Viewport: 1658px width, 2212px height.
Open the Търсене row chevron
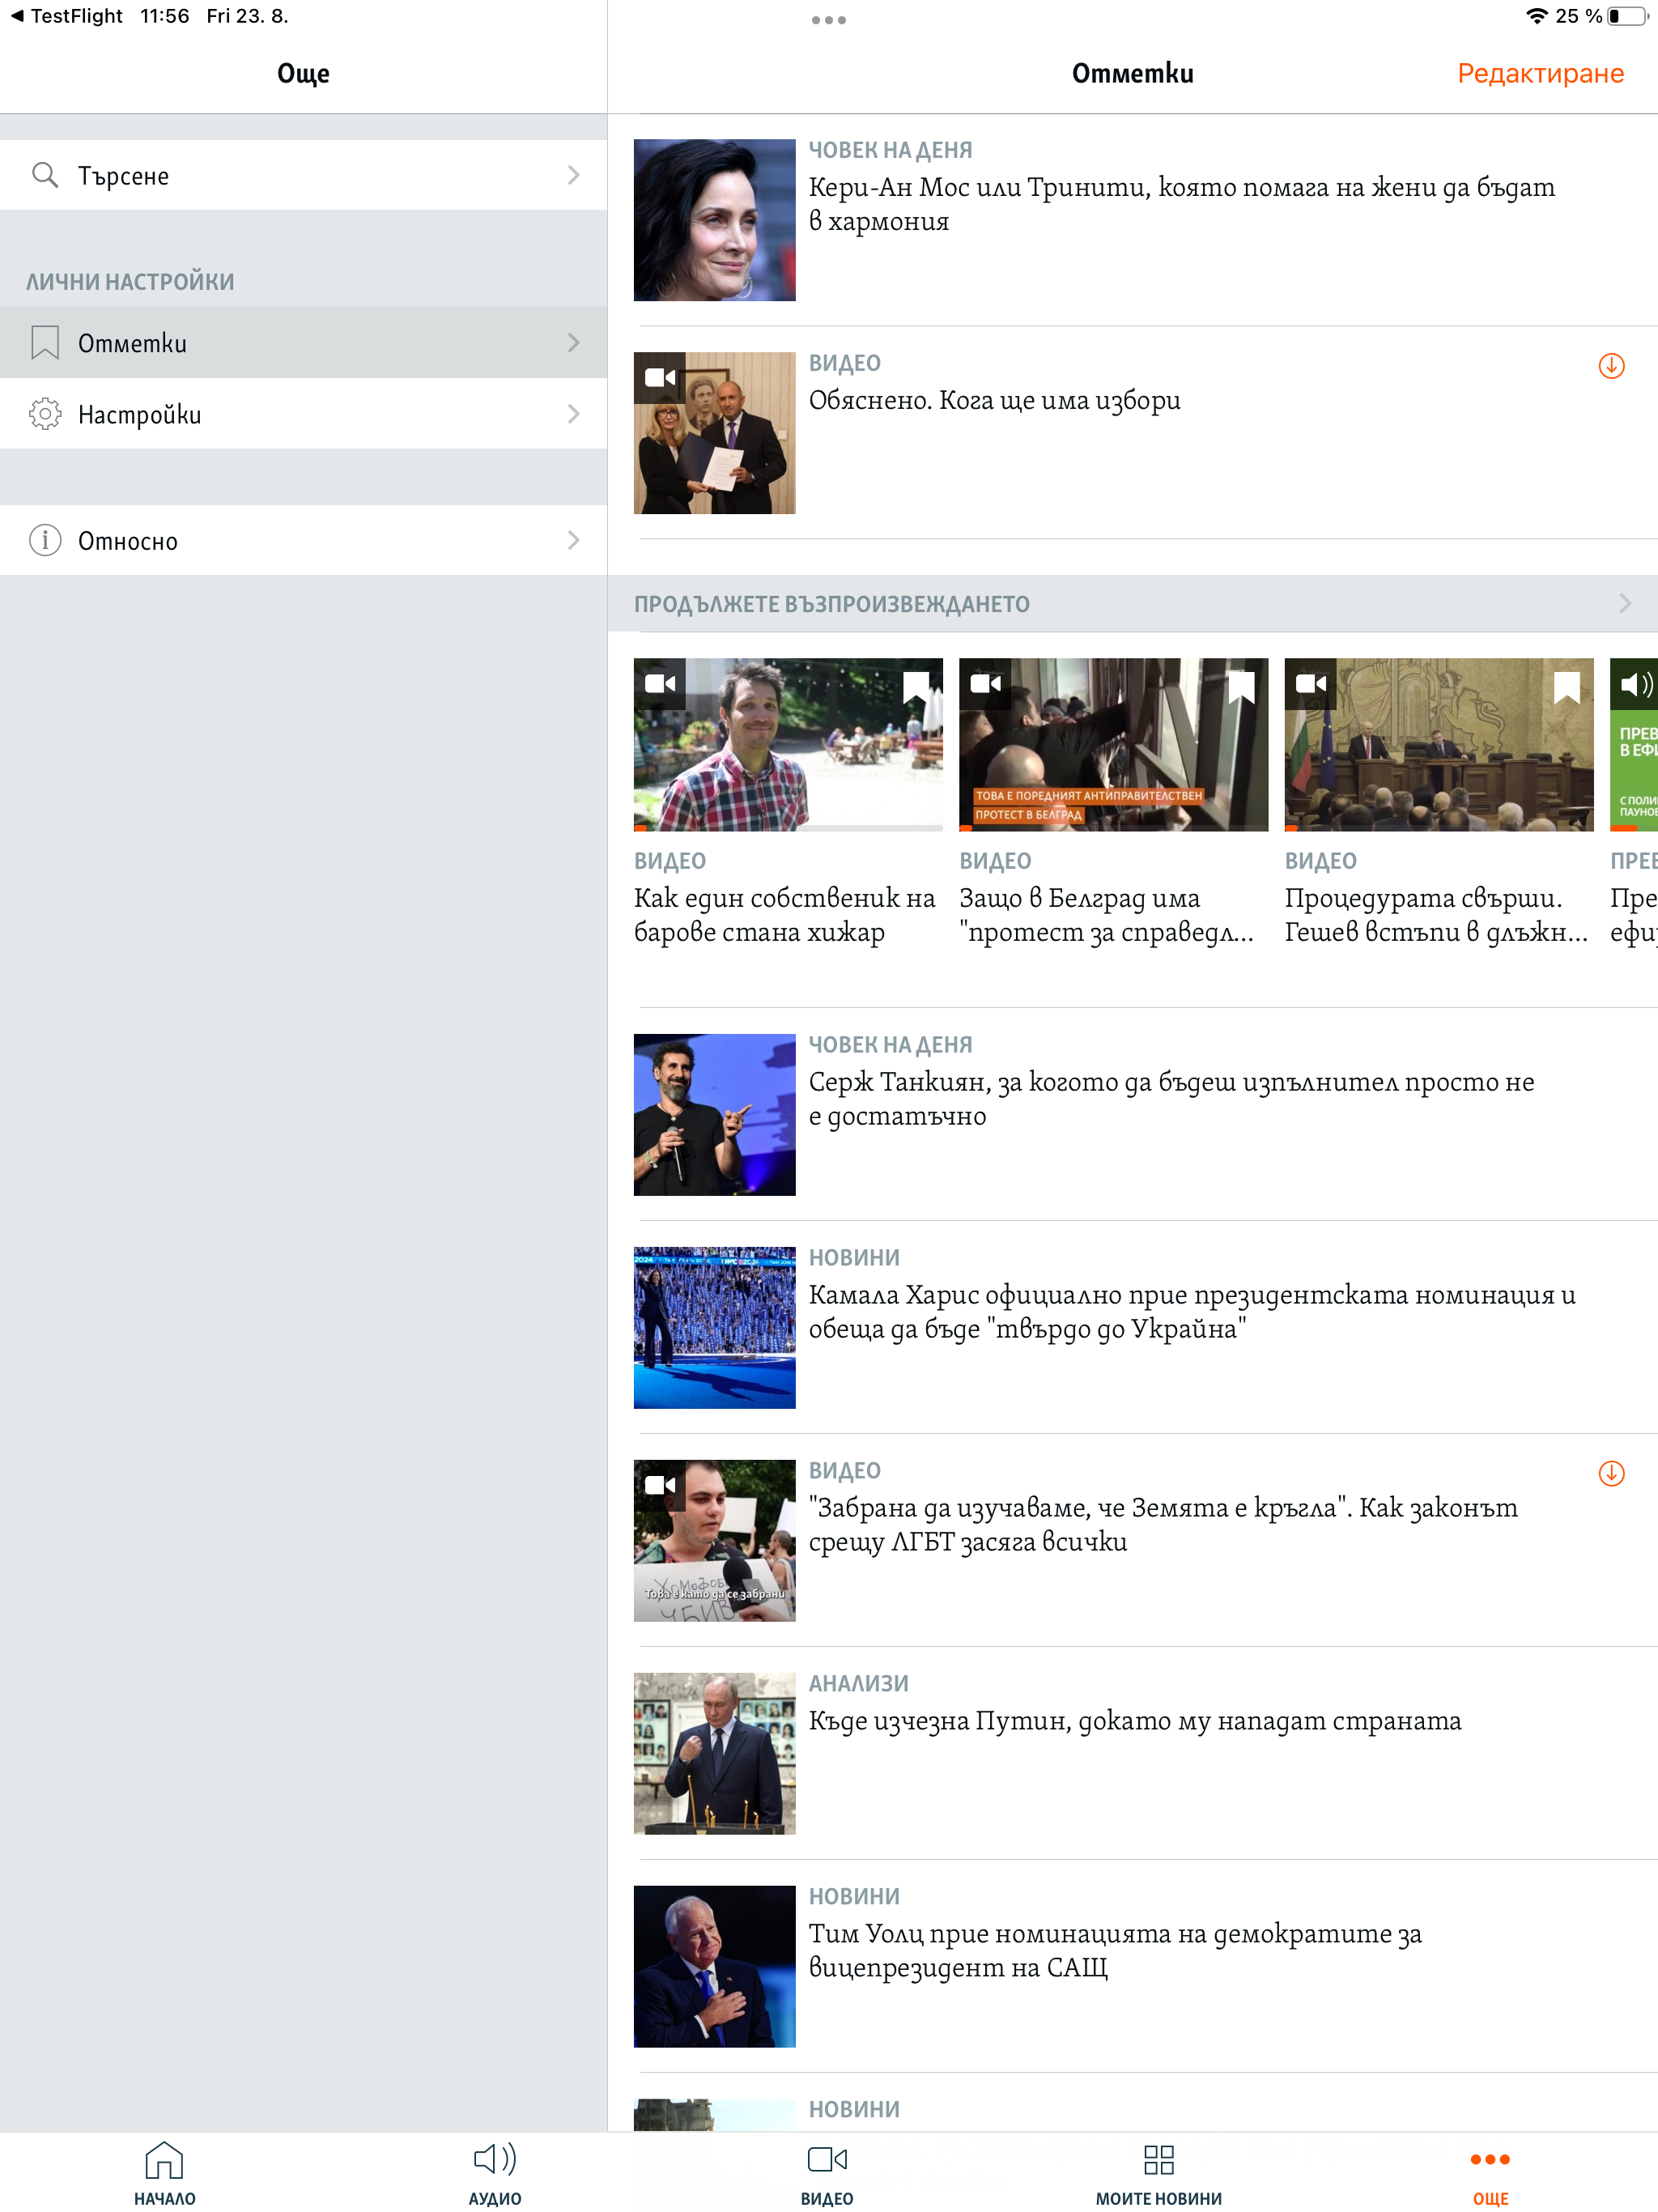coord(573,175)
